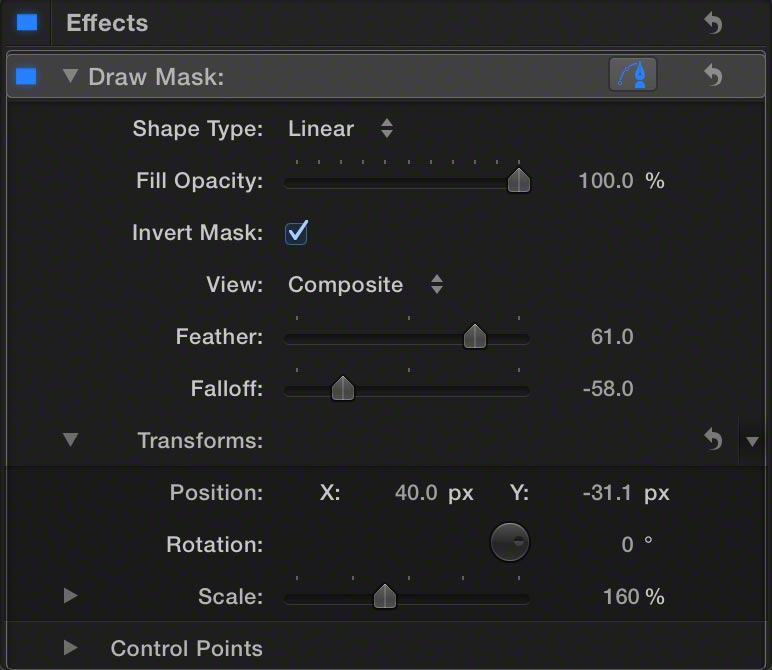Image resolution: width=772 pixels, height=670 pixels.
Task: Click the Shape Type label
Action: (x=198, y=129)
